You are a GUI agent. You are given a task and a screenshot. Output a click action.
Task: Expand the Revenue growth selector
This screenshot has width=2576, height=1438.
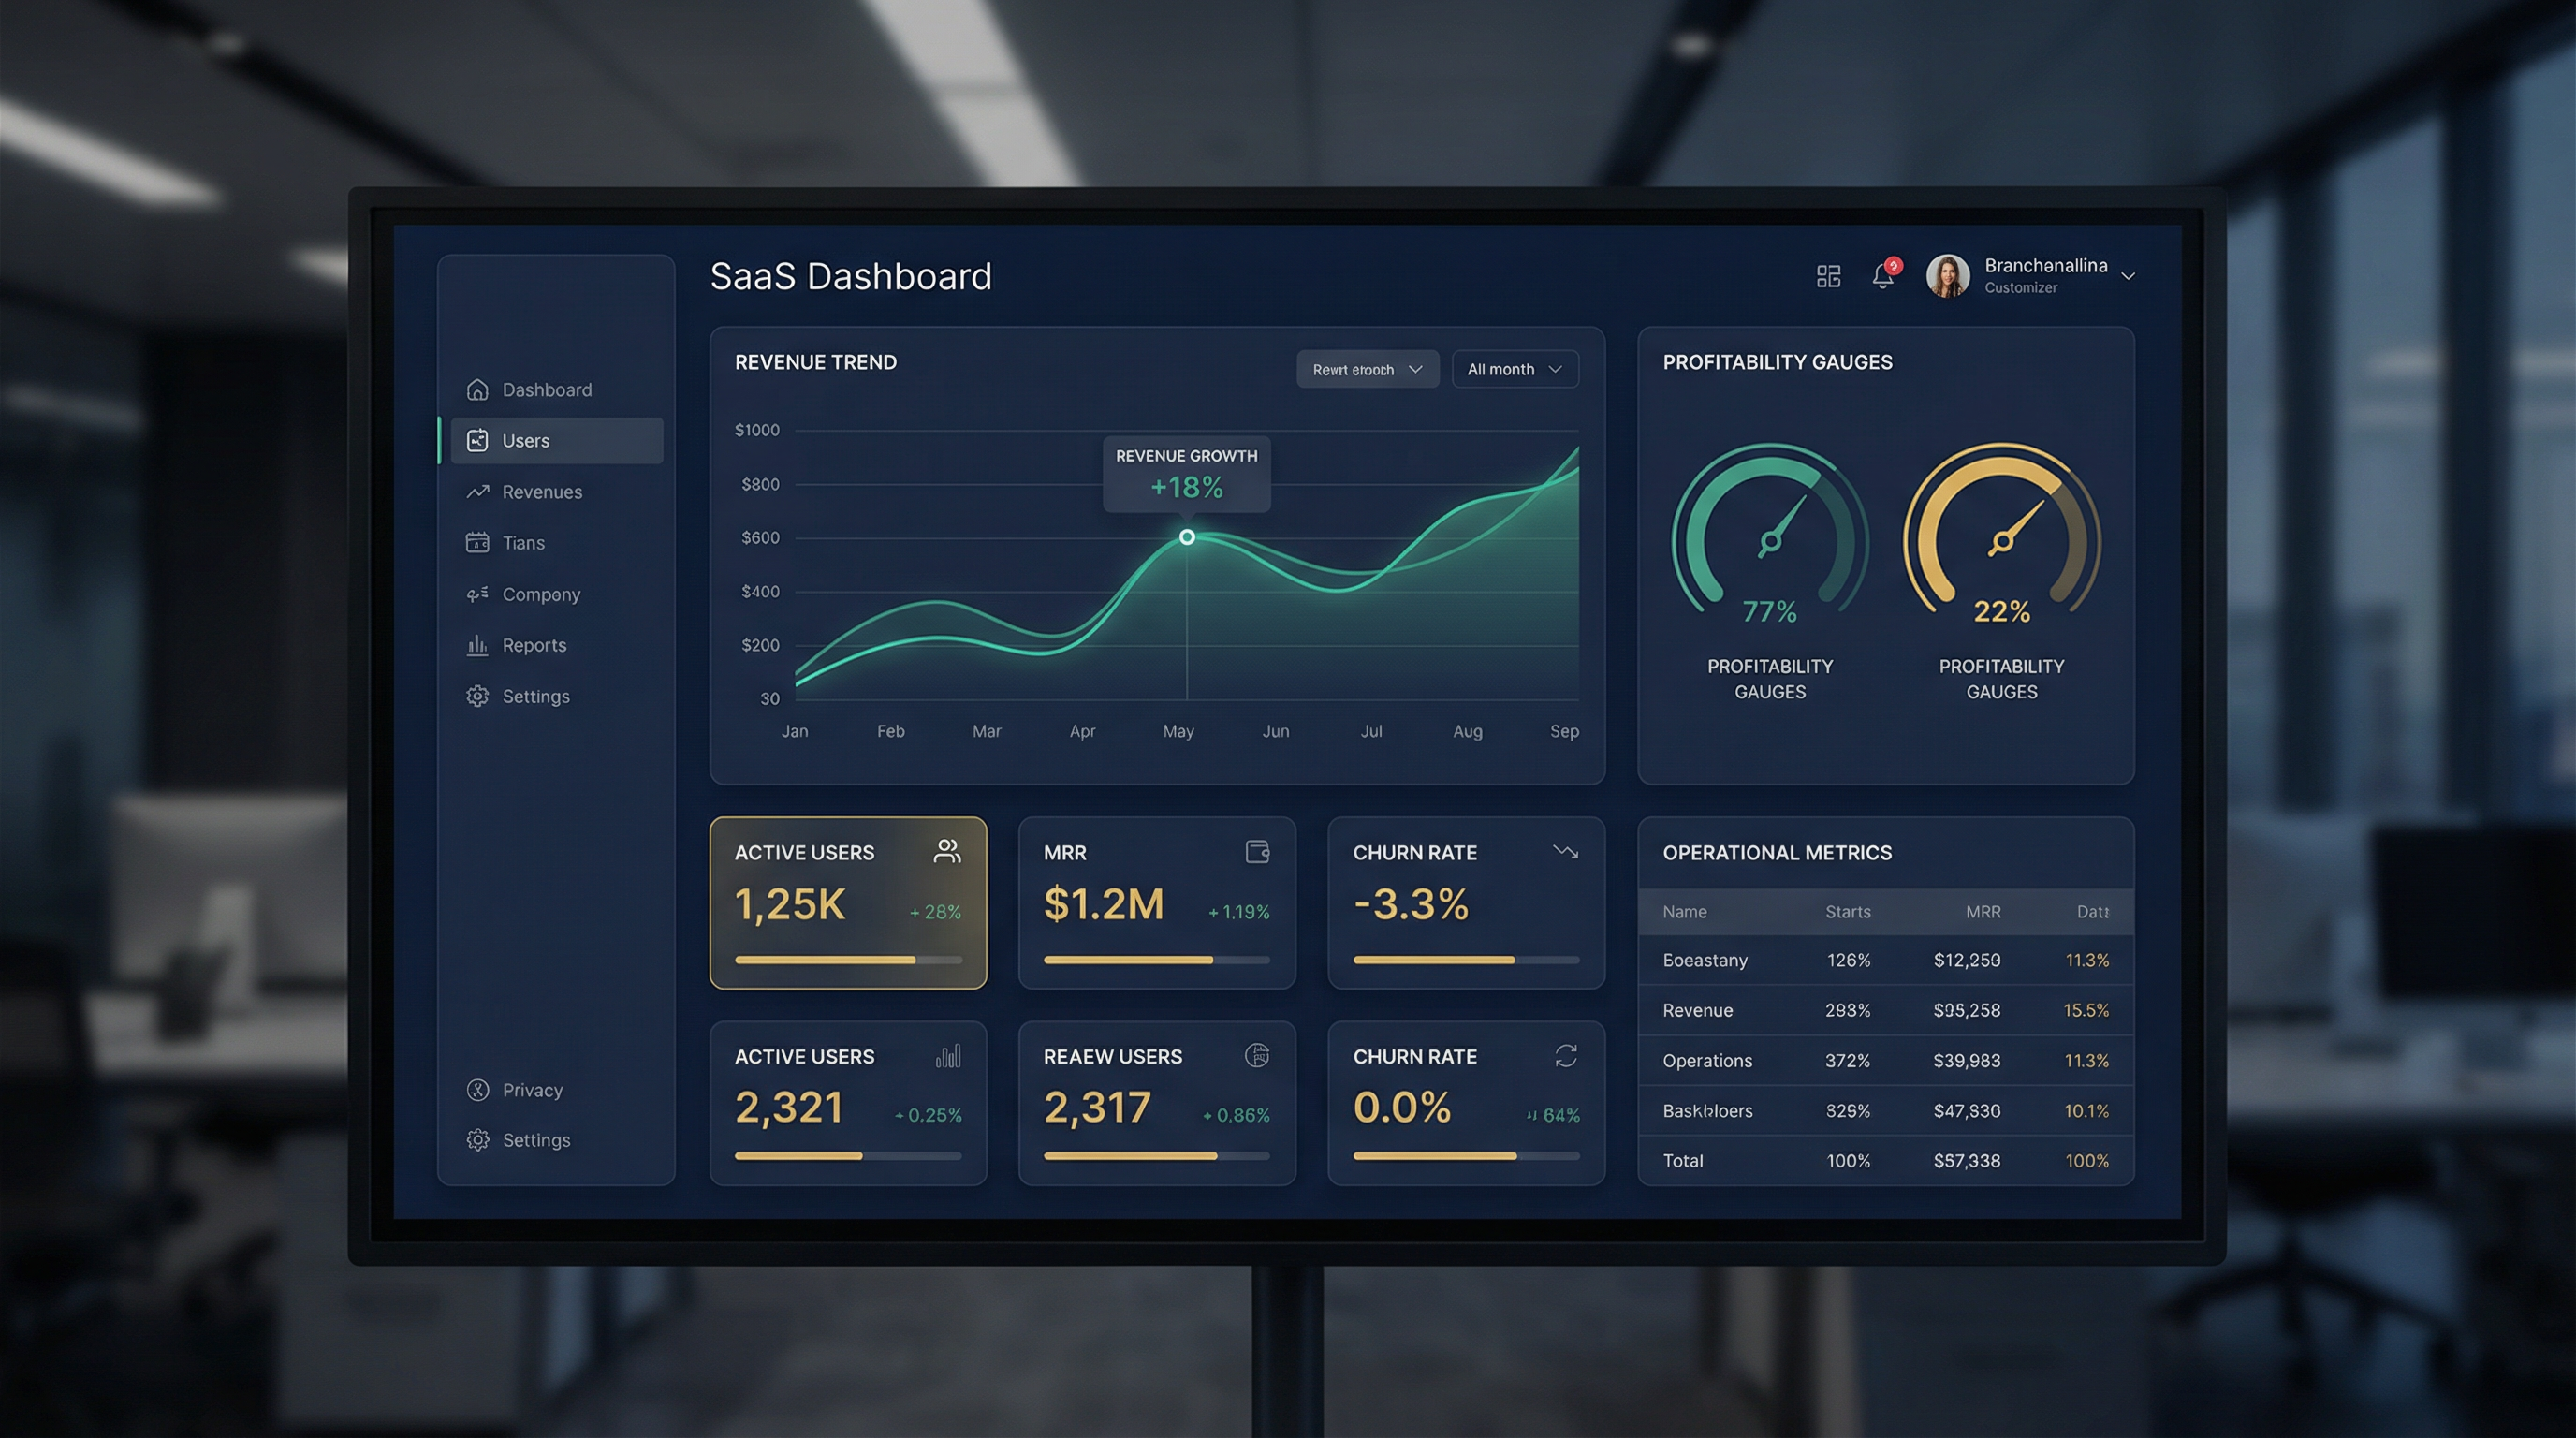[x=1367, y=368]
